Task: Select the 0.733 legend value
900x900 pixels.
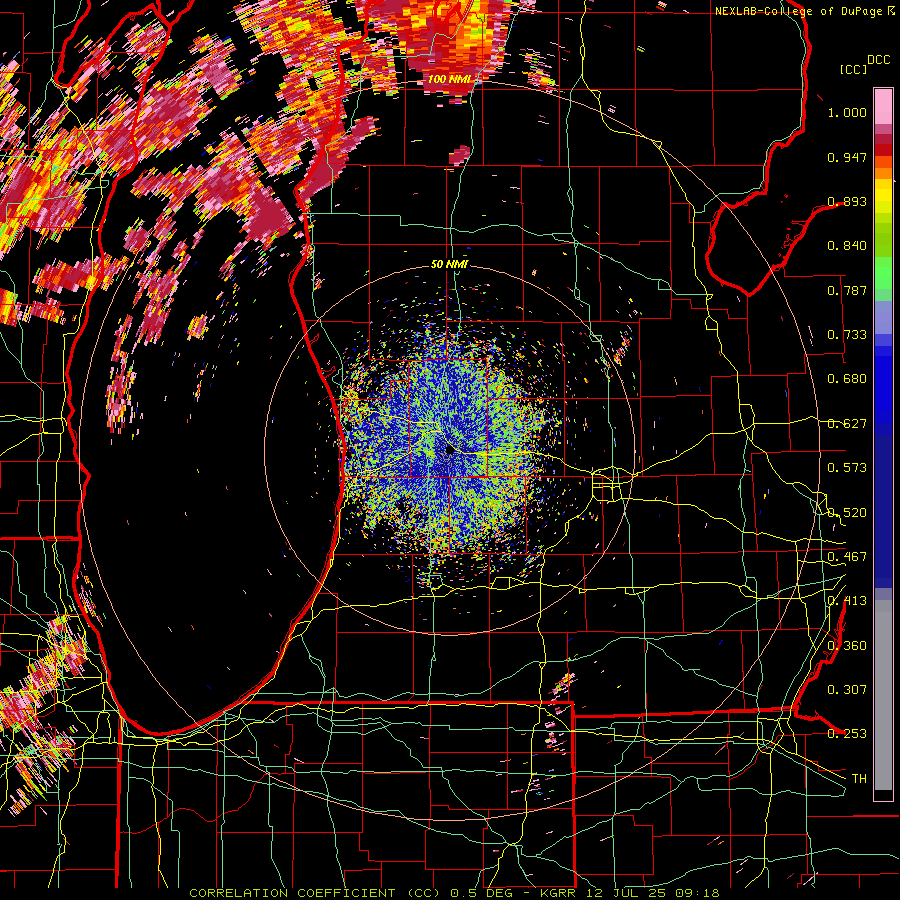Action: [x=847, y=335]
